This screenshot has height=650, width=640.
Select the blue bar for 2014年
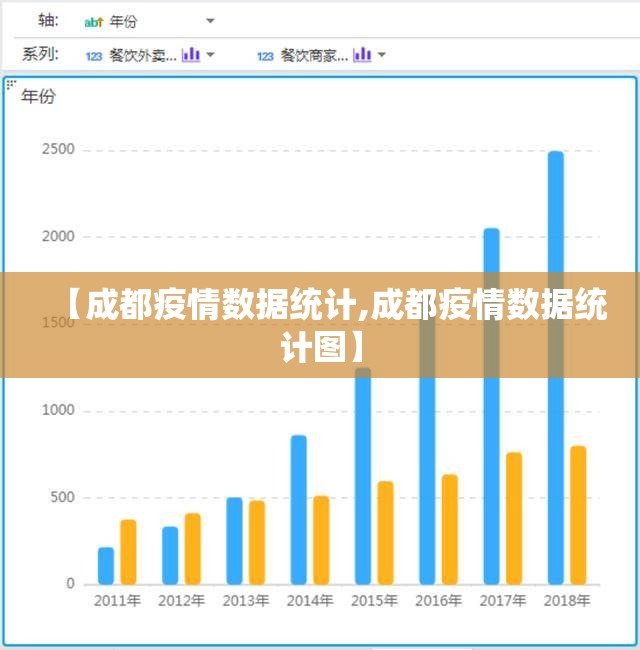click(x=299, y=510)
